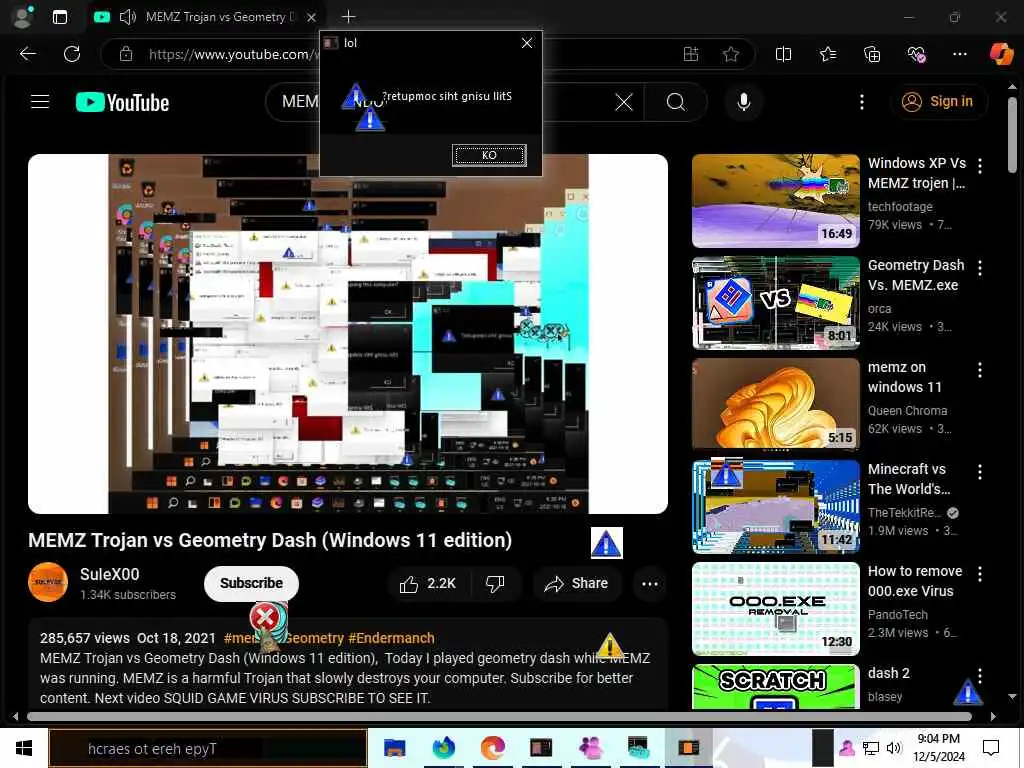
Task: Open menu for How to remove 000.exe video
Action: [x=980, y=574]
